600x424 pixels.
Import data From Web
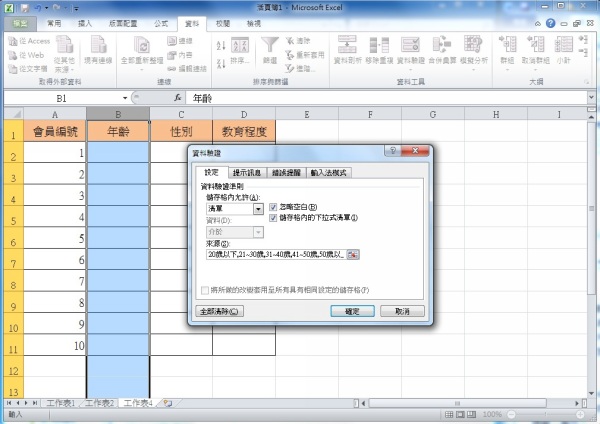[x=26, y=55]
